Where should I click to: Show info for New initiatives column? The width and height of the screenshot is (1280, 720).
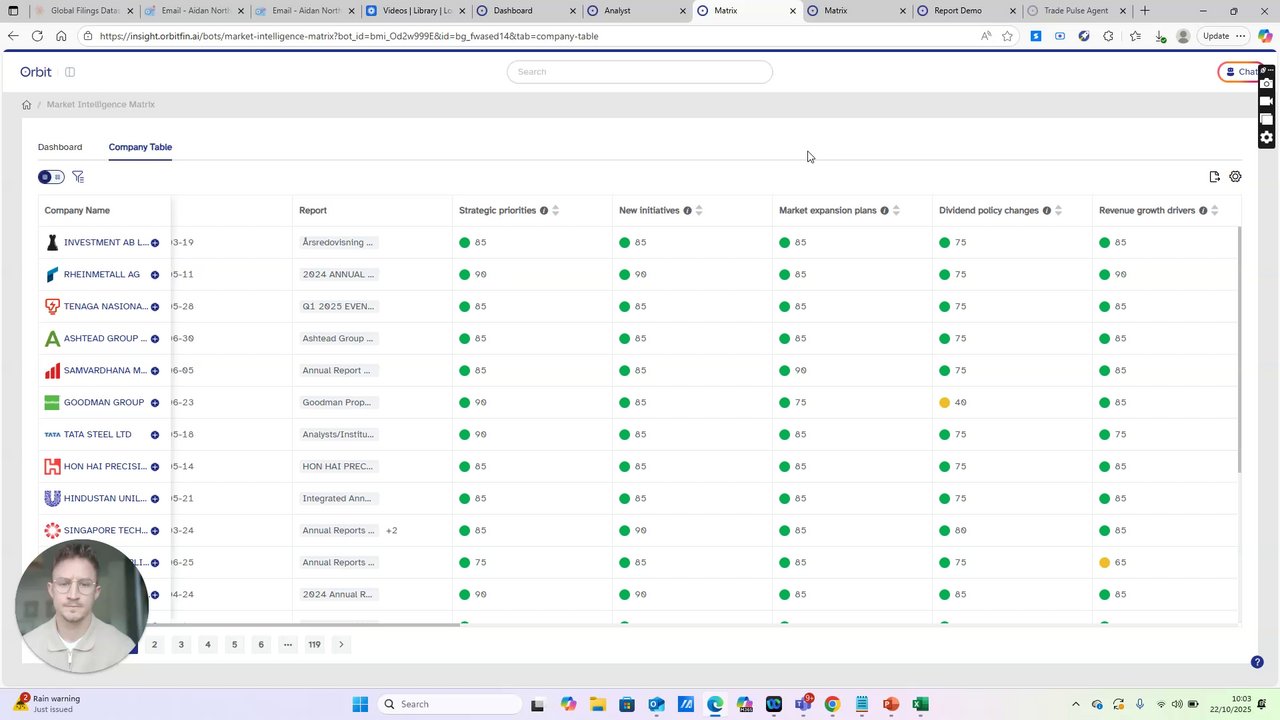687,211
